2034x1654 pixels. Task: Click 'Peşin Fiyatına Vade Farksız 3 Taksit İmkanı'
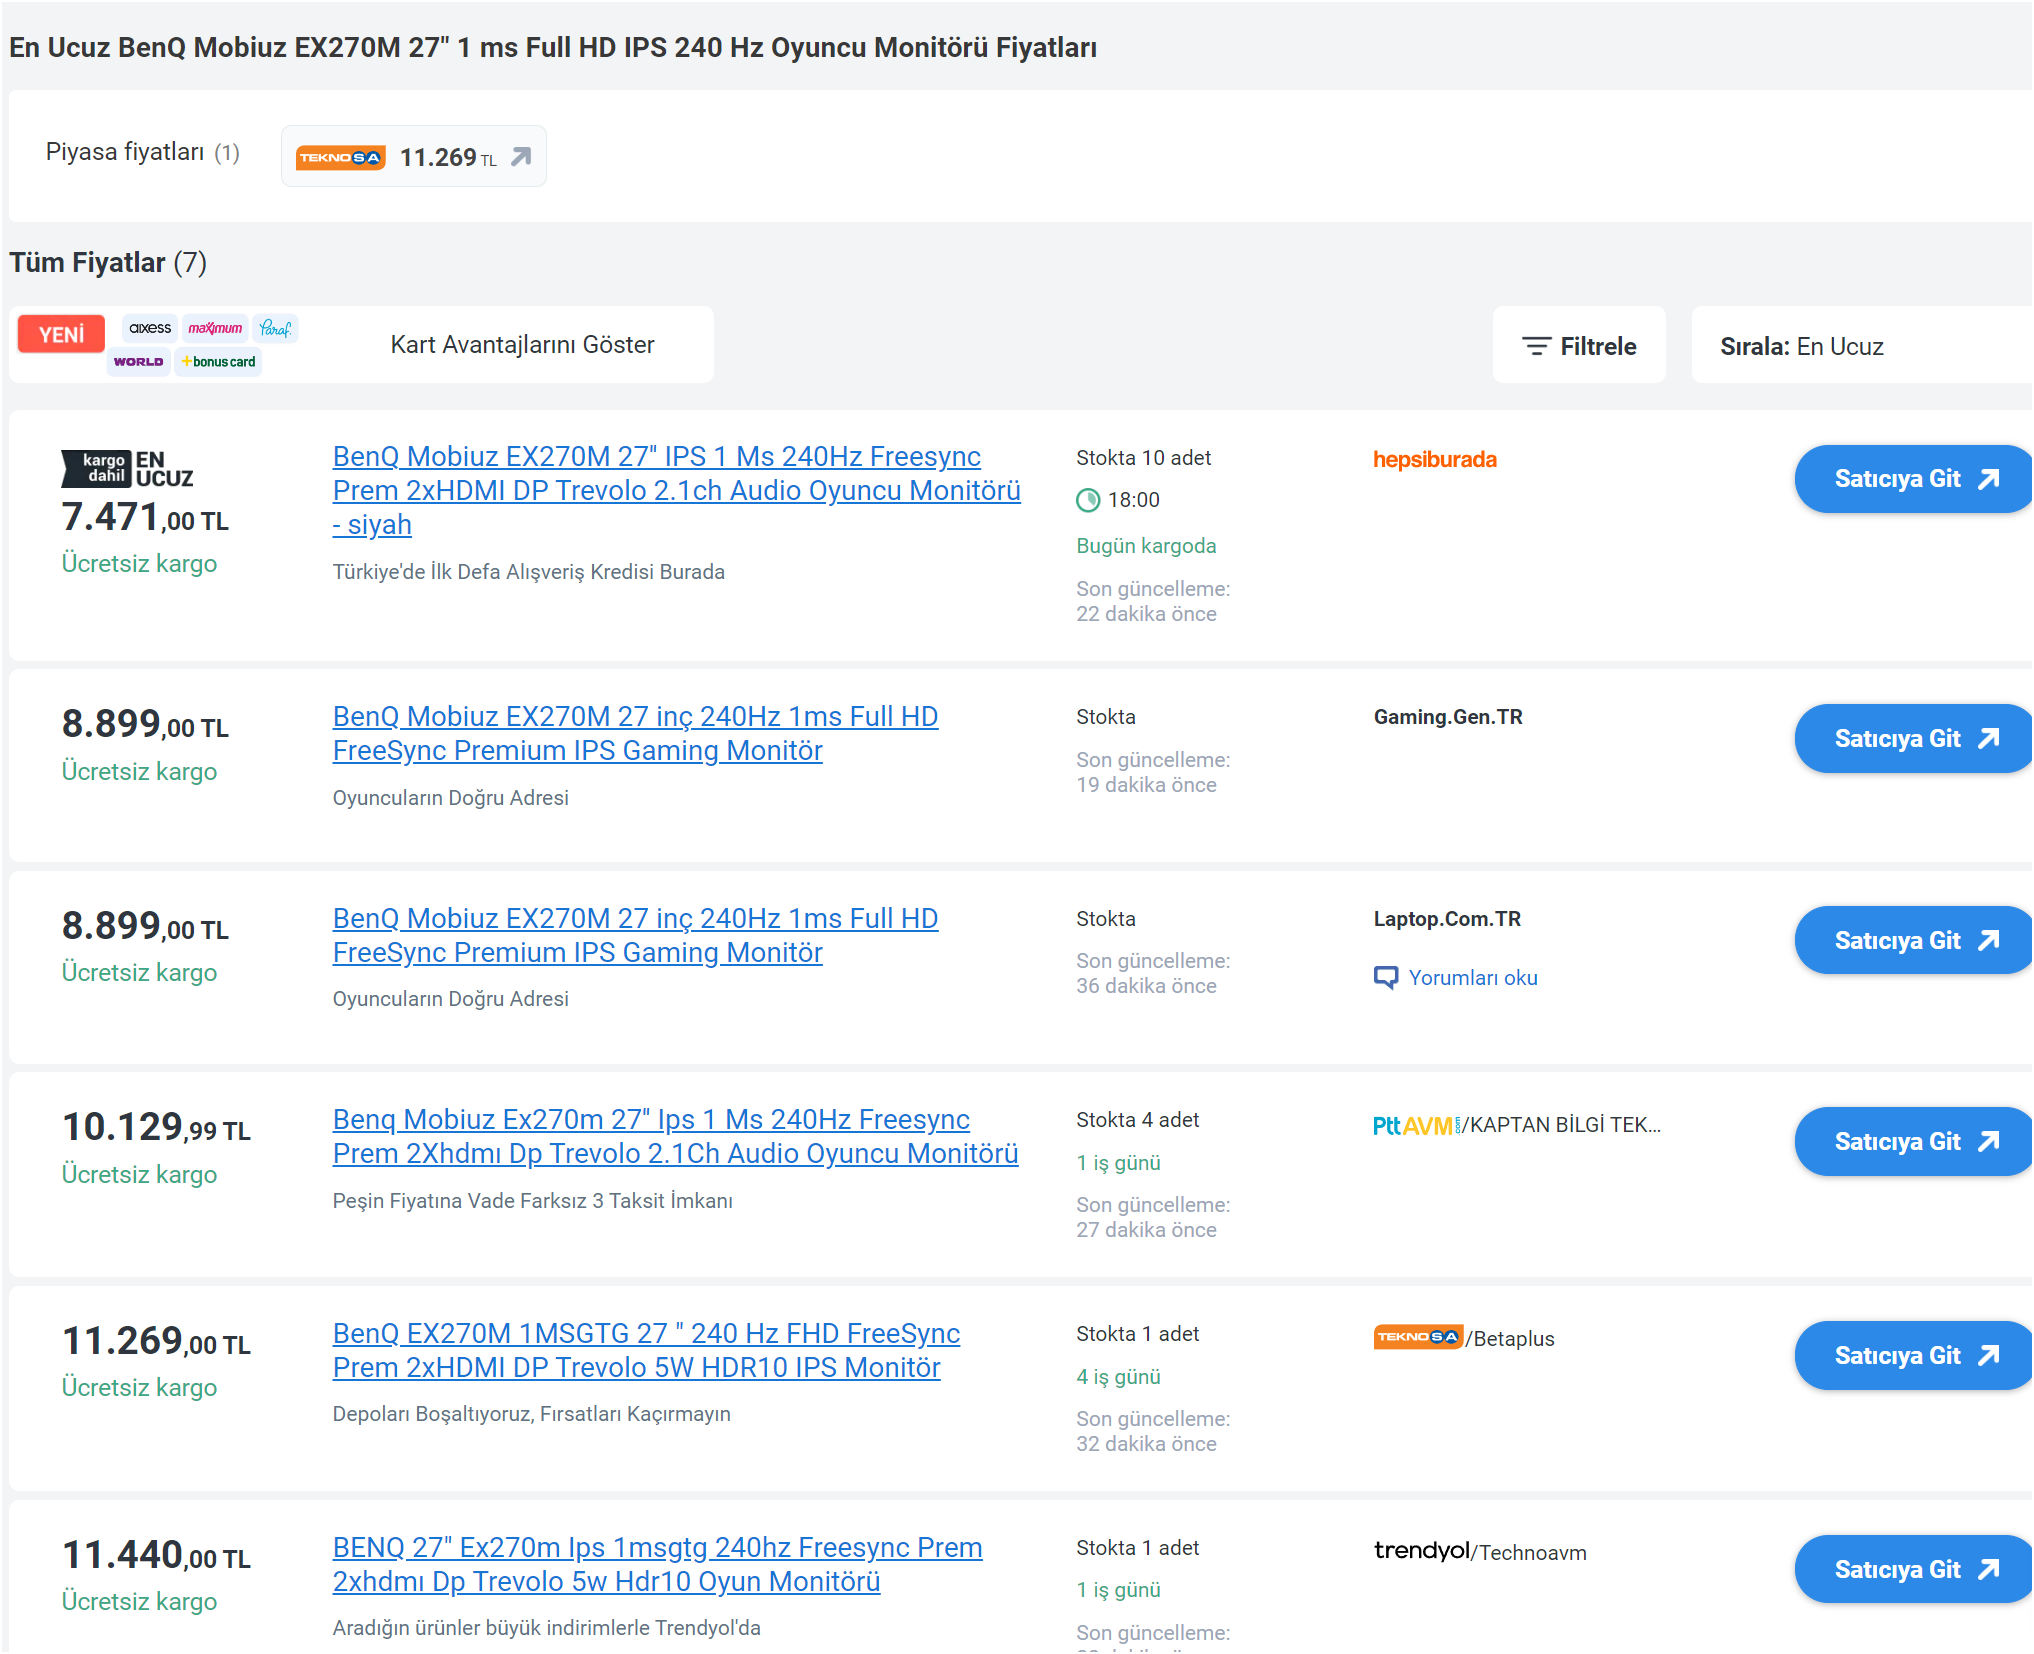pyautogui.click(x=532, y=1201)
